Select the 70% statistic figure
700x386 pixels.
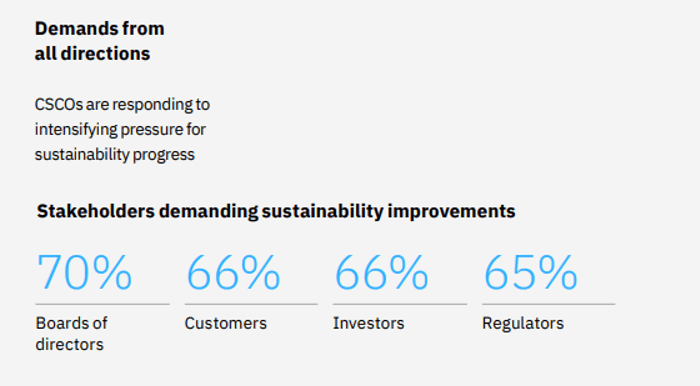pyautogui.click(x=84, y=272)
